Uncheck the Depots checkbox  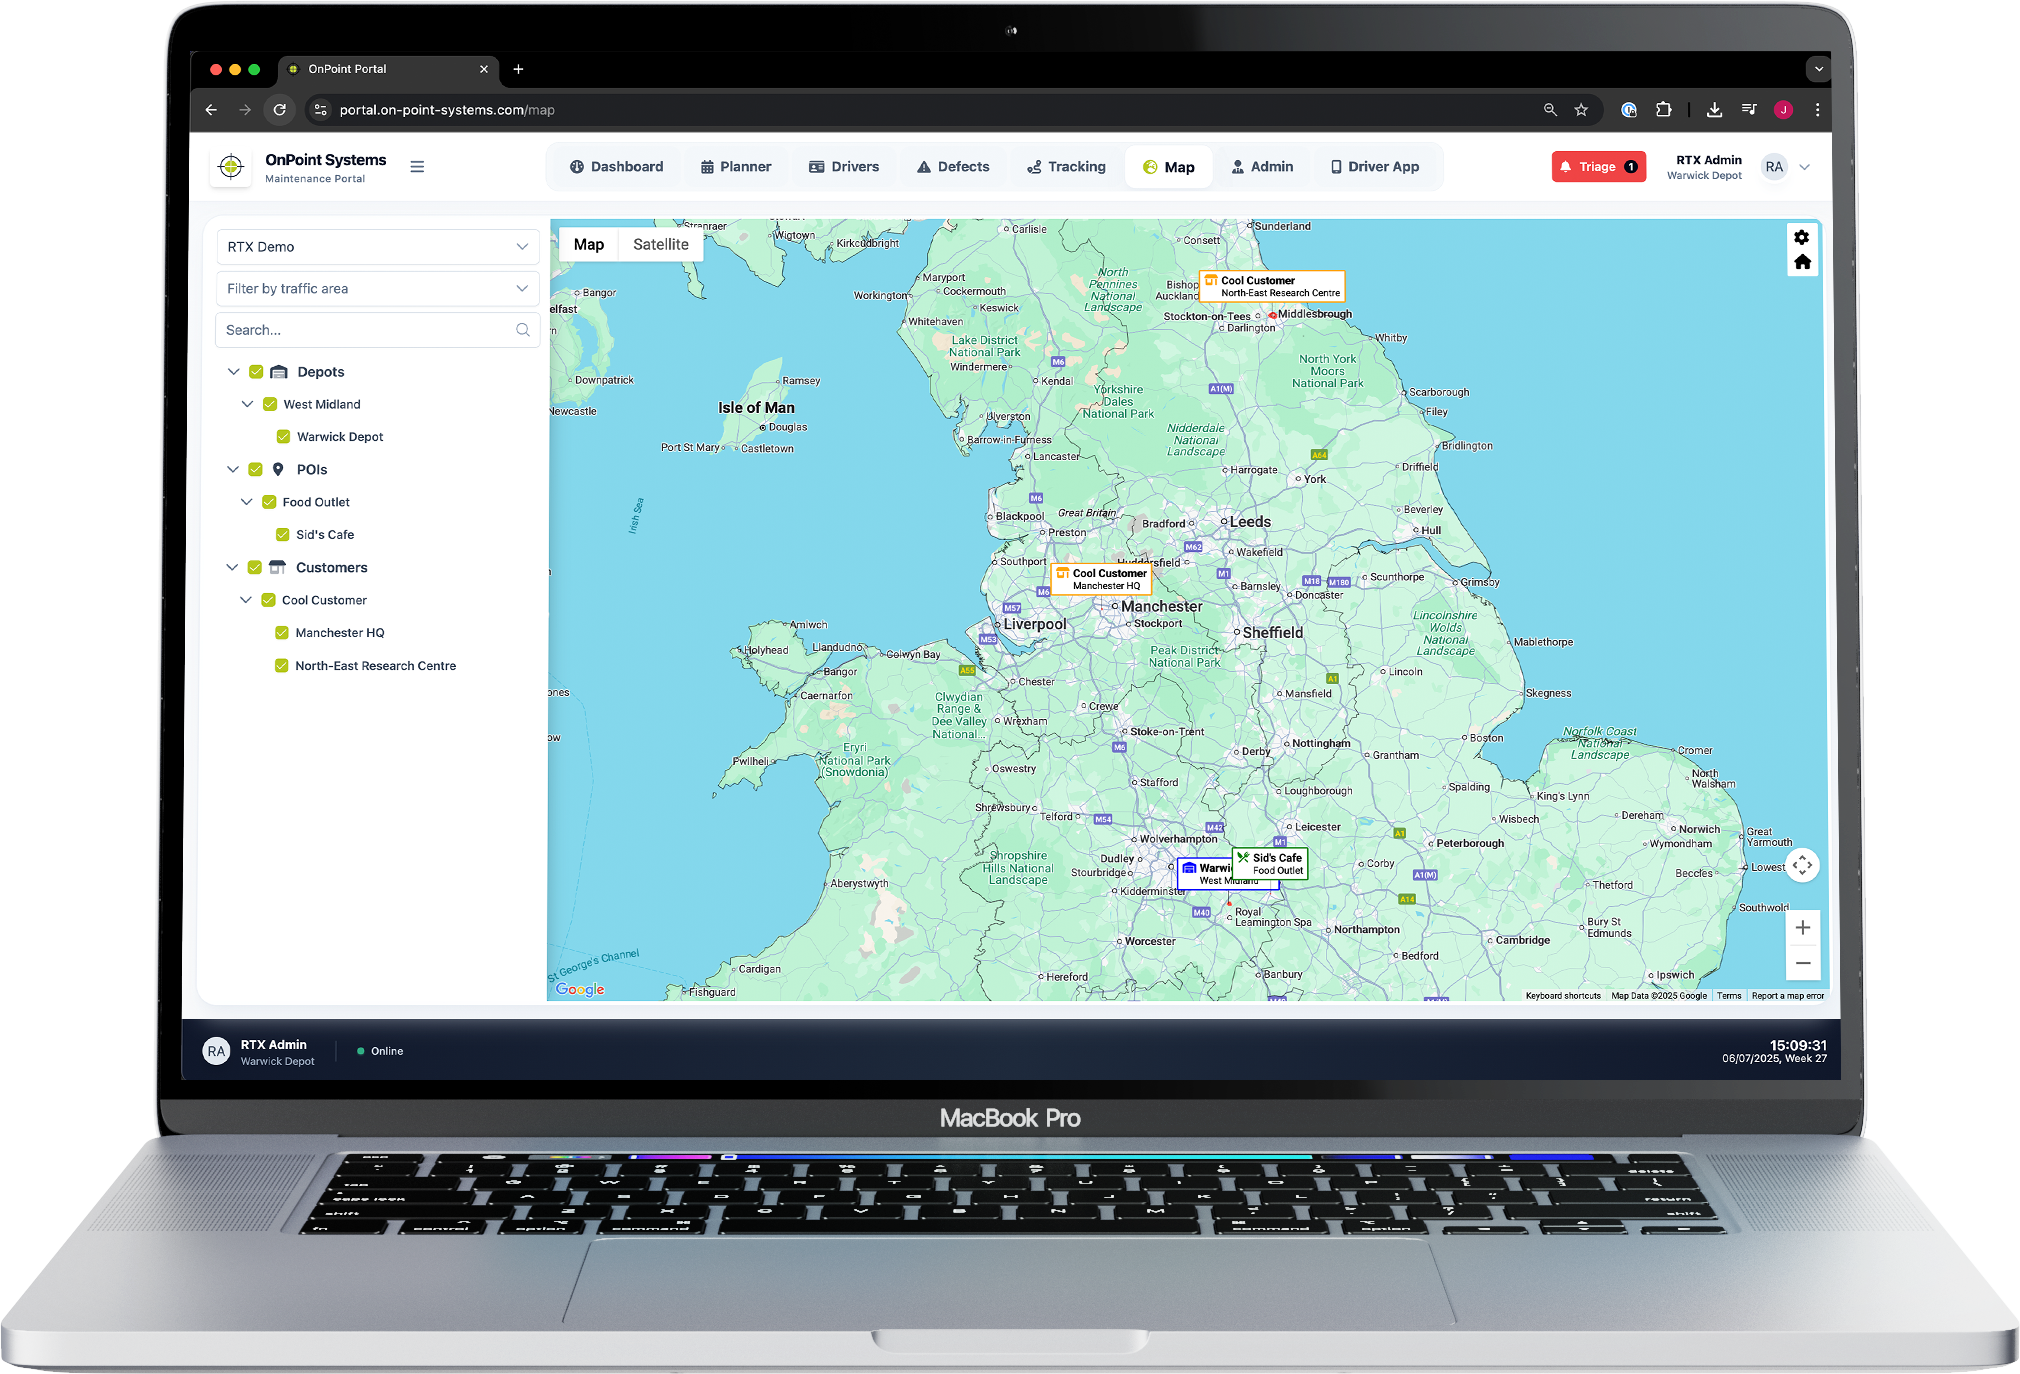256,372
